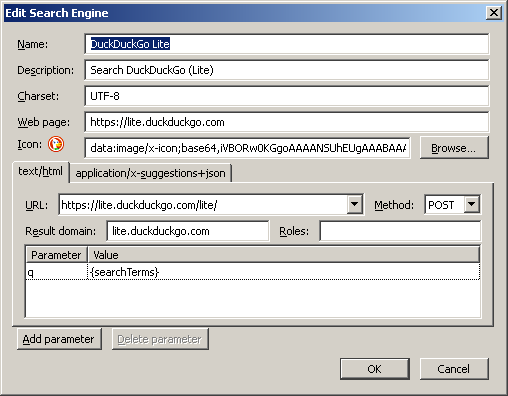Close the Edit Search Engine dialog
508x396 pixels.
[x=494, y=13]
